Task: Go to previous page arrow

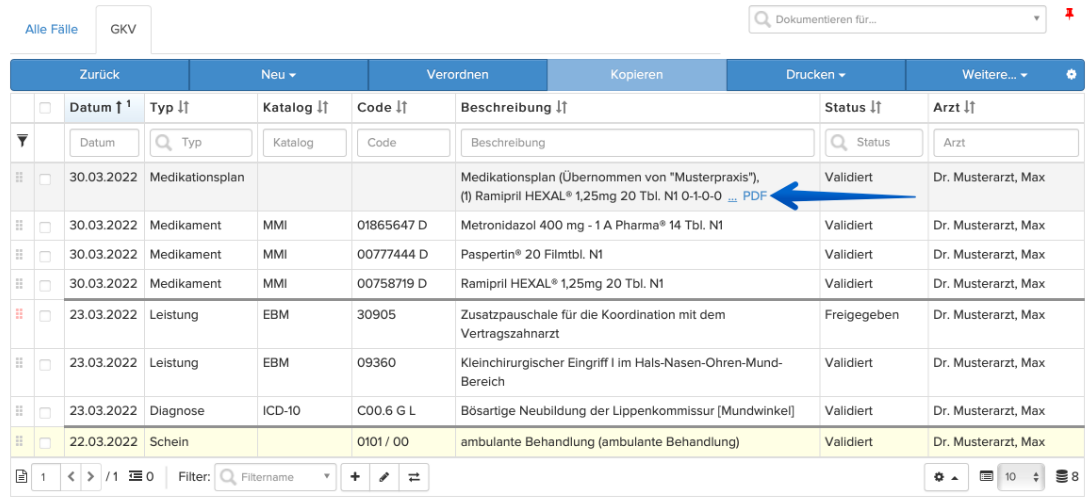Action: pos(72,477)
